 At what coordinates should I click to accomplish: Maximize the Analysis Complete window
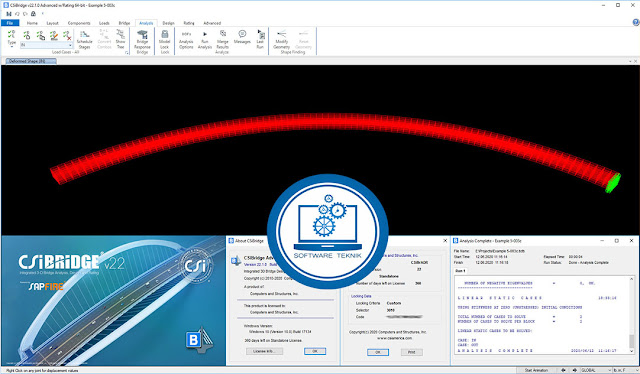pyautogui.click(x=617, y=241)
